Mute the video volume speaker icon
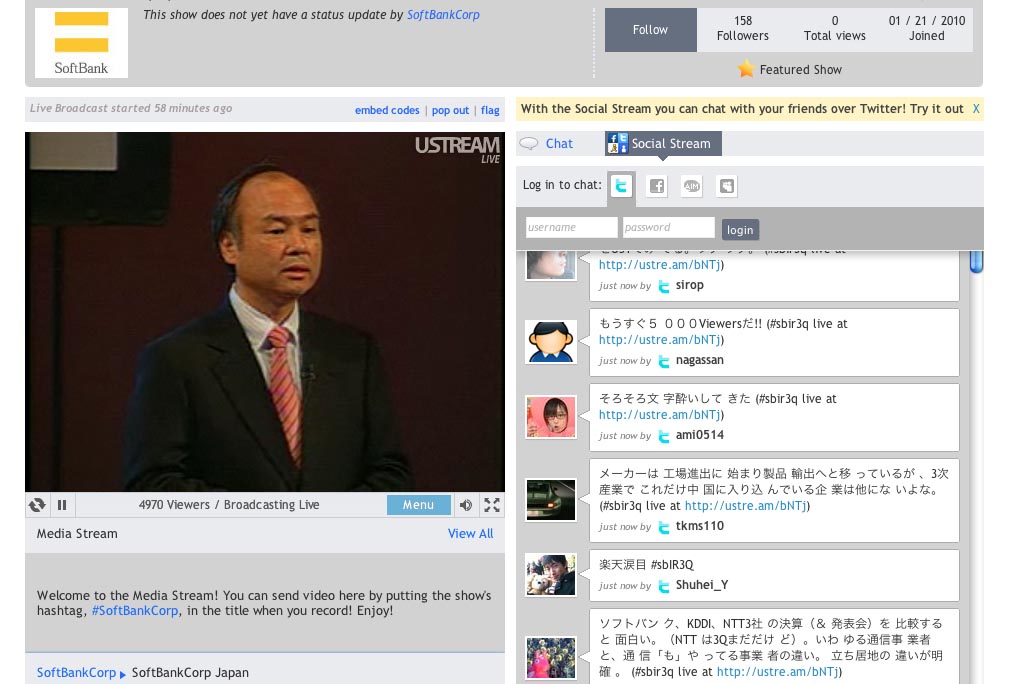This screenshot has height=684, width=1010. click(466, 505)
